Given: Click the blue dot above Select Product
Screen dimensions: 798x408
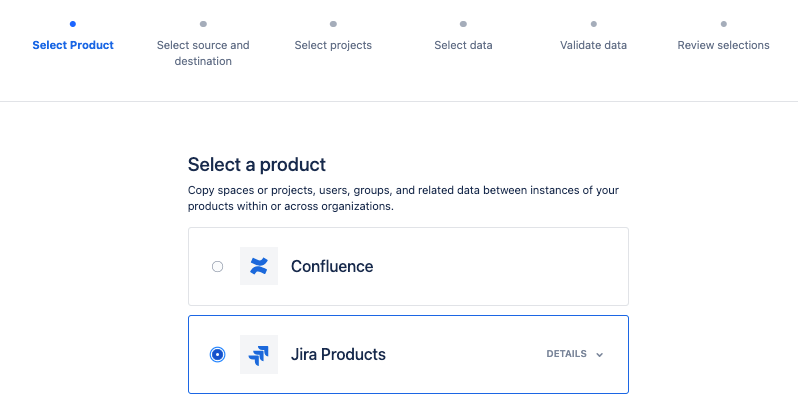Looking at the screenshot, I should [73, 23].
